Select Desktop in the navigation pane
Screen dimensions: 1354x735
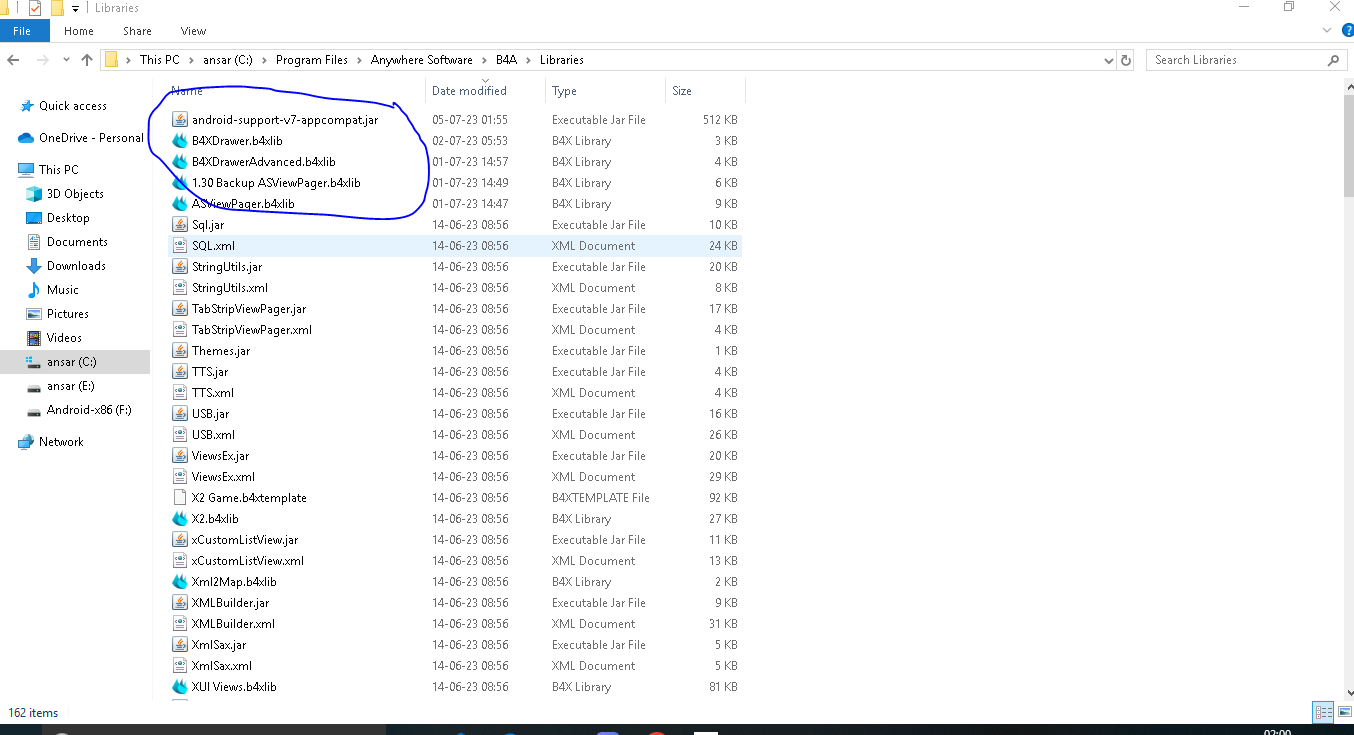point(68,218)
